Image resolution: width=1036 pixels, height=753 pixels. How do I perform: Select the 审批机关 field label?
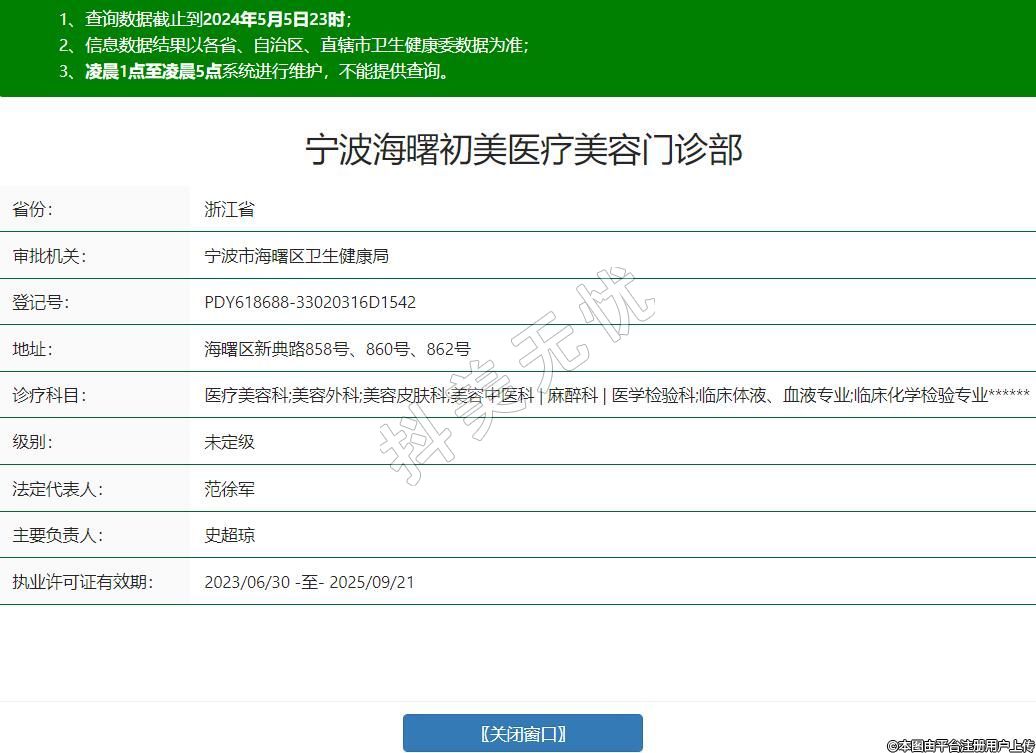click(x=49, y=256)
